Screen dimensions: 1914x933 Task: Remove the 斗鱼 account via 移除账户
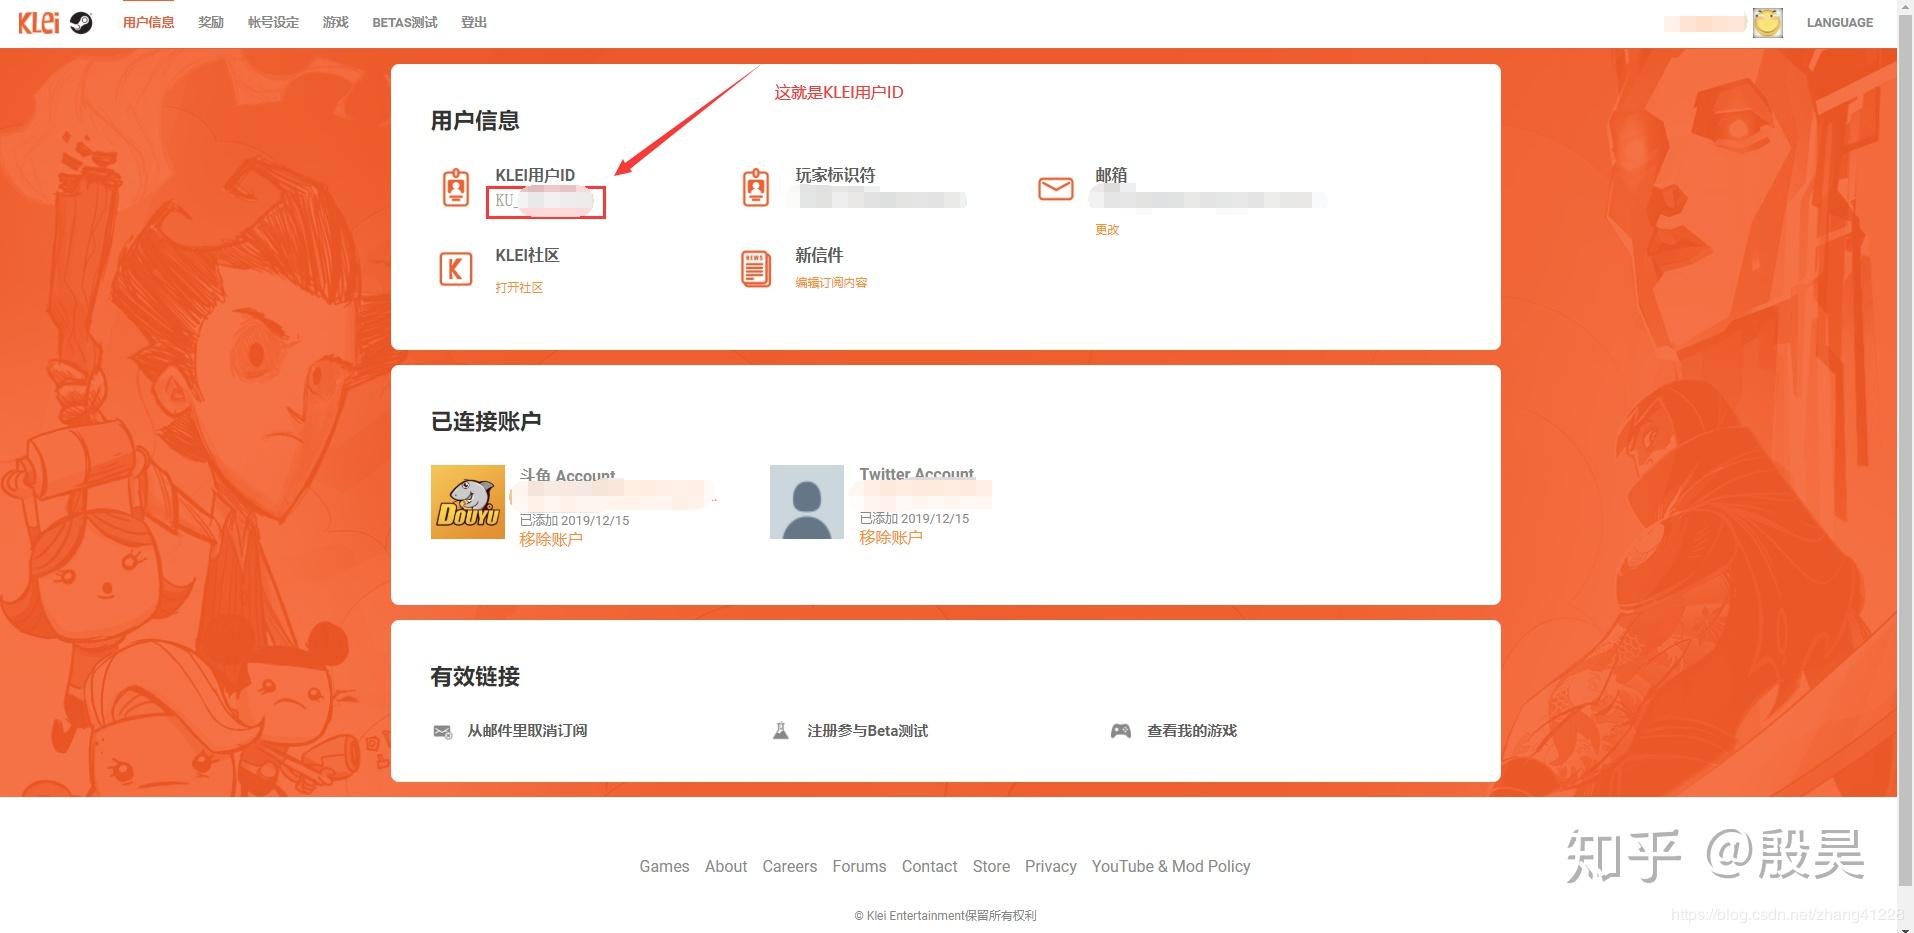click(x=551, y=539)
